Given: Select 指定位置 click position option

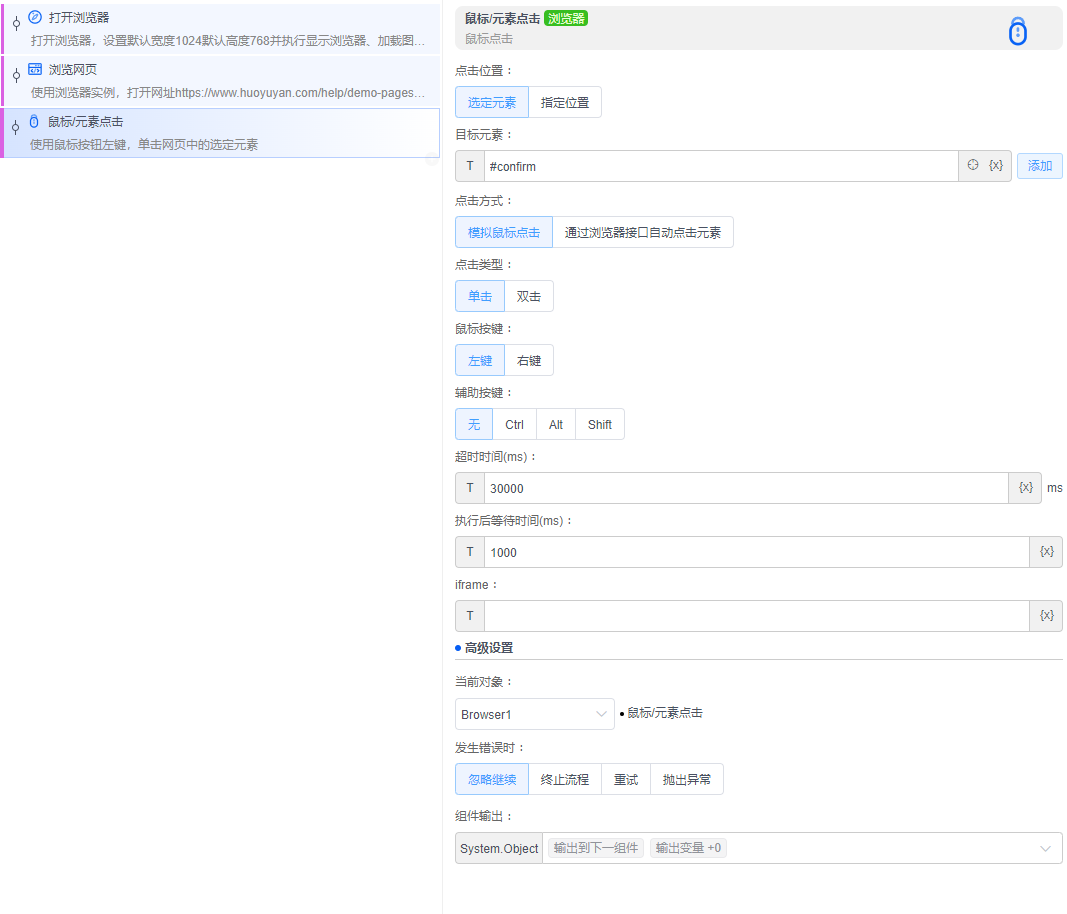Looking at the screenshot, I should click(x=565, y=102).
